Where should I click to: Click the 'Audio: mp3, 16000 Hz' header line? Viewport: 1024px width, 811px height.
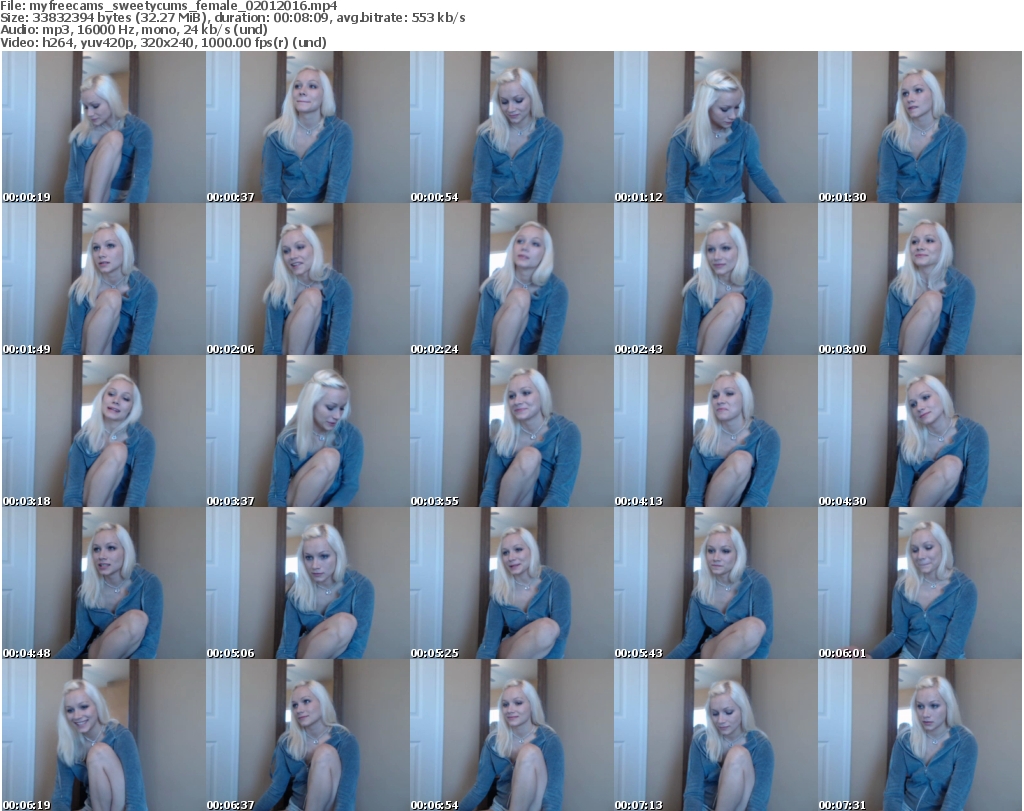click(x=134, y=30)
